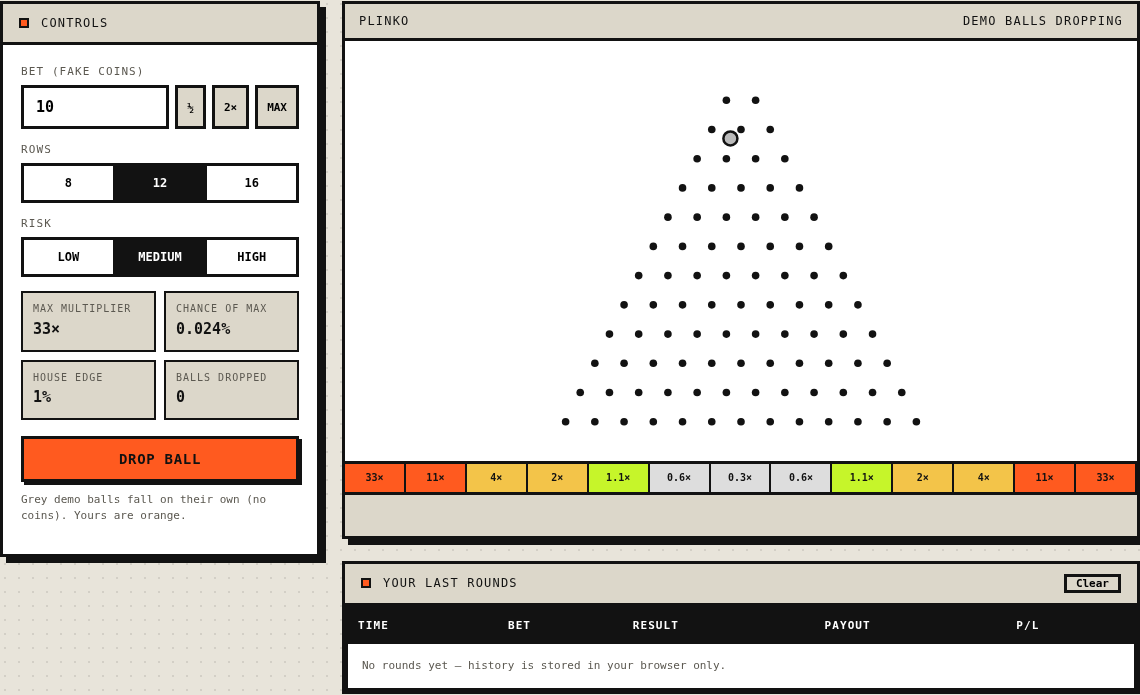Click the grey demo ball on the board

[x=730, y=138]
